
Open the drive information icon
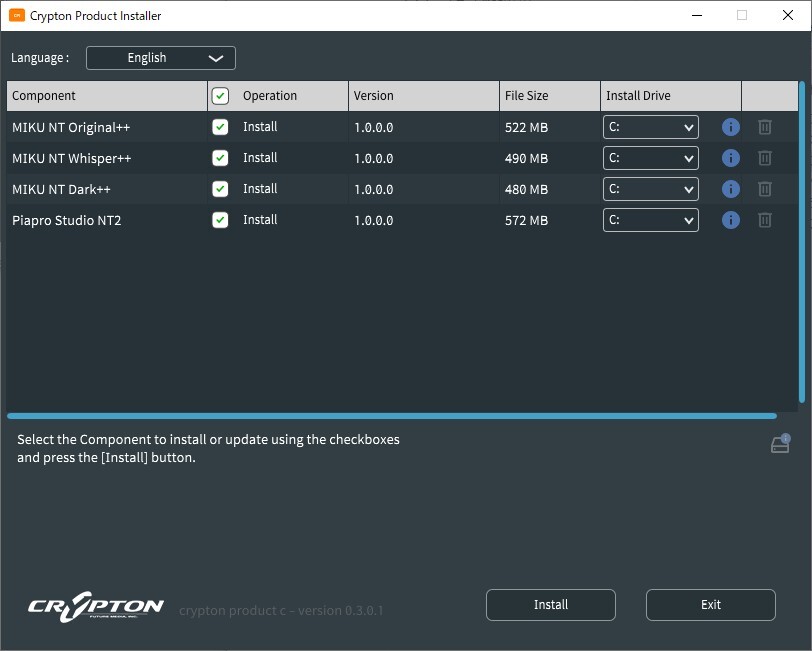780,444
